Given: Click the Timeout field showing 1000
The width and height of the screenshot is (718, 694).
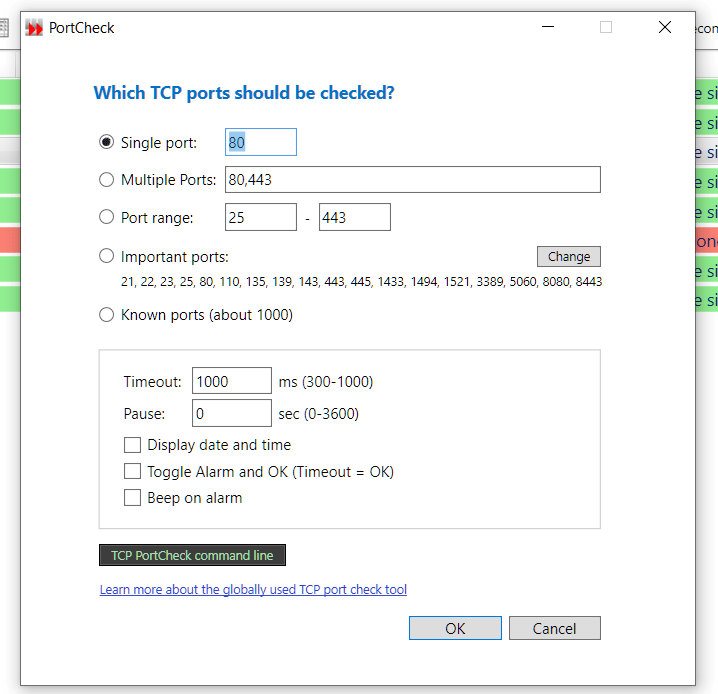Looking at the screenshot, I should (x=232, y=380).
